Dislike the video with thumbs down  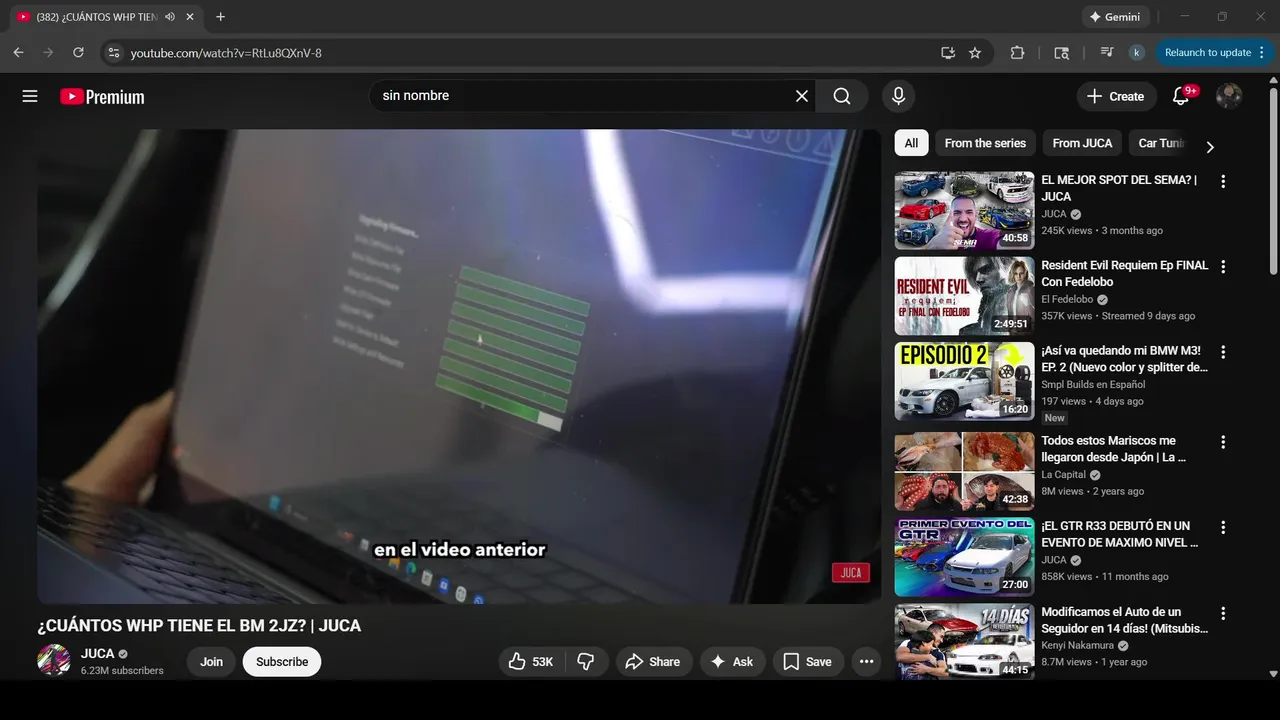coord(587,661)
